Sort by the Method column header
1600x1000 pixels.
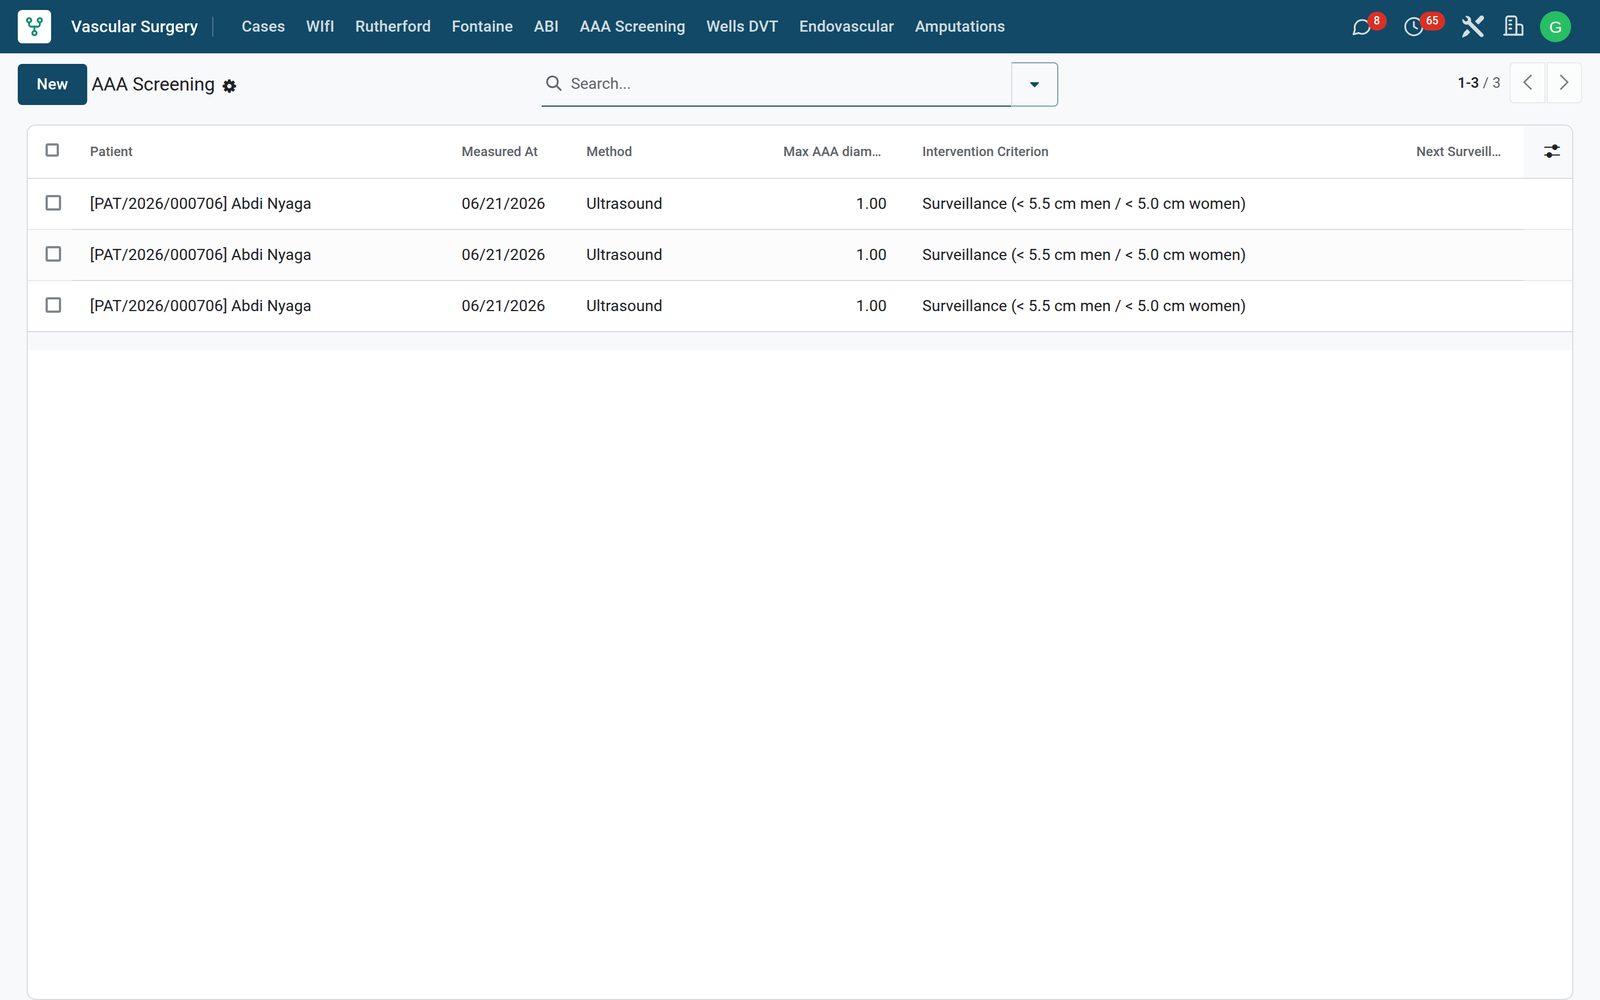tap(609, 152)
